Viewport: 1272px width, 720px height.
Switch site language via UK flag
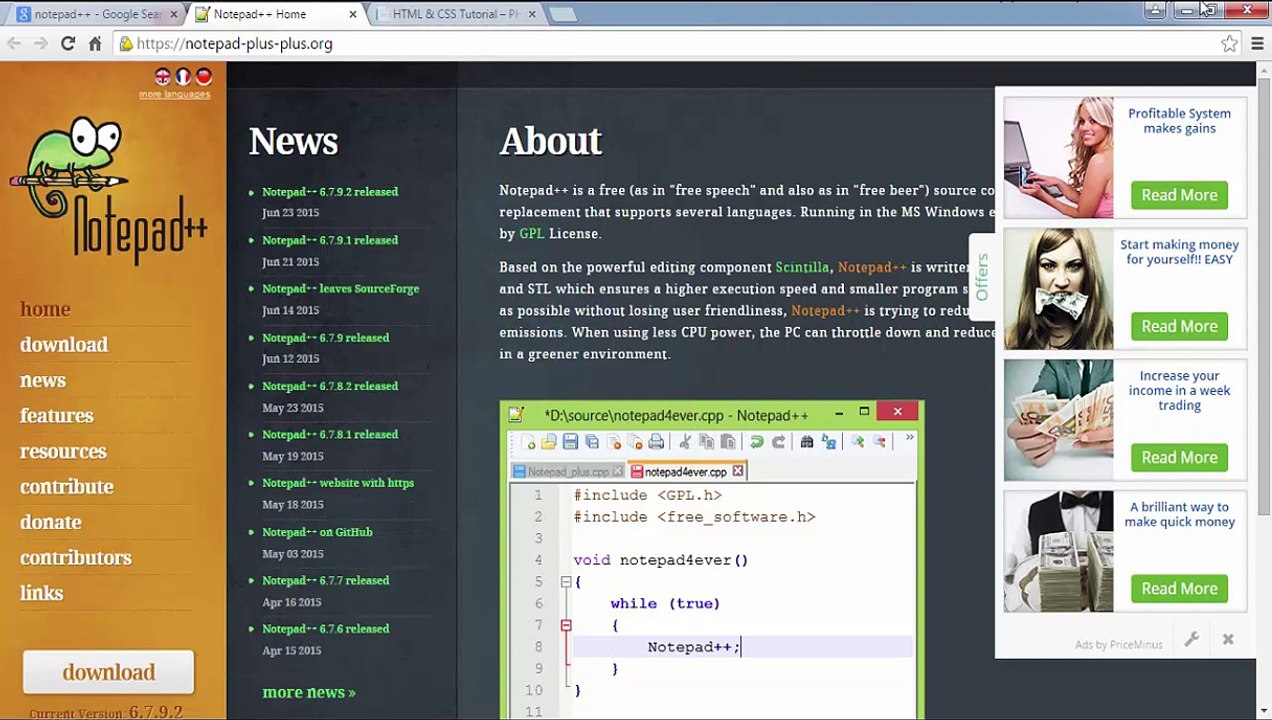(x=162, y=77)
